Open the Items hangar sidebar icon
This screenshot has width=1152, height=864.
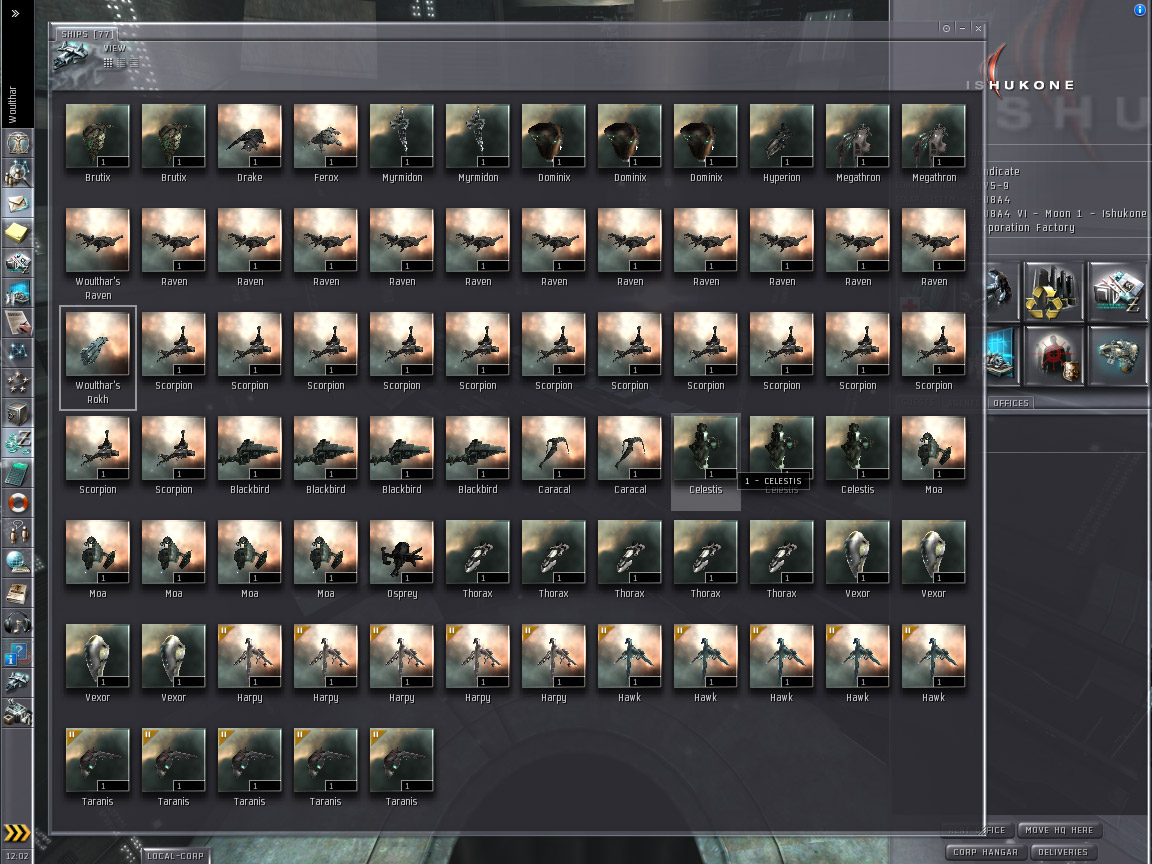17,713
